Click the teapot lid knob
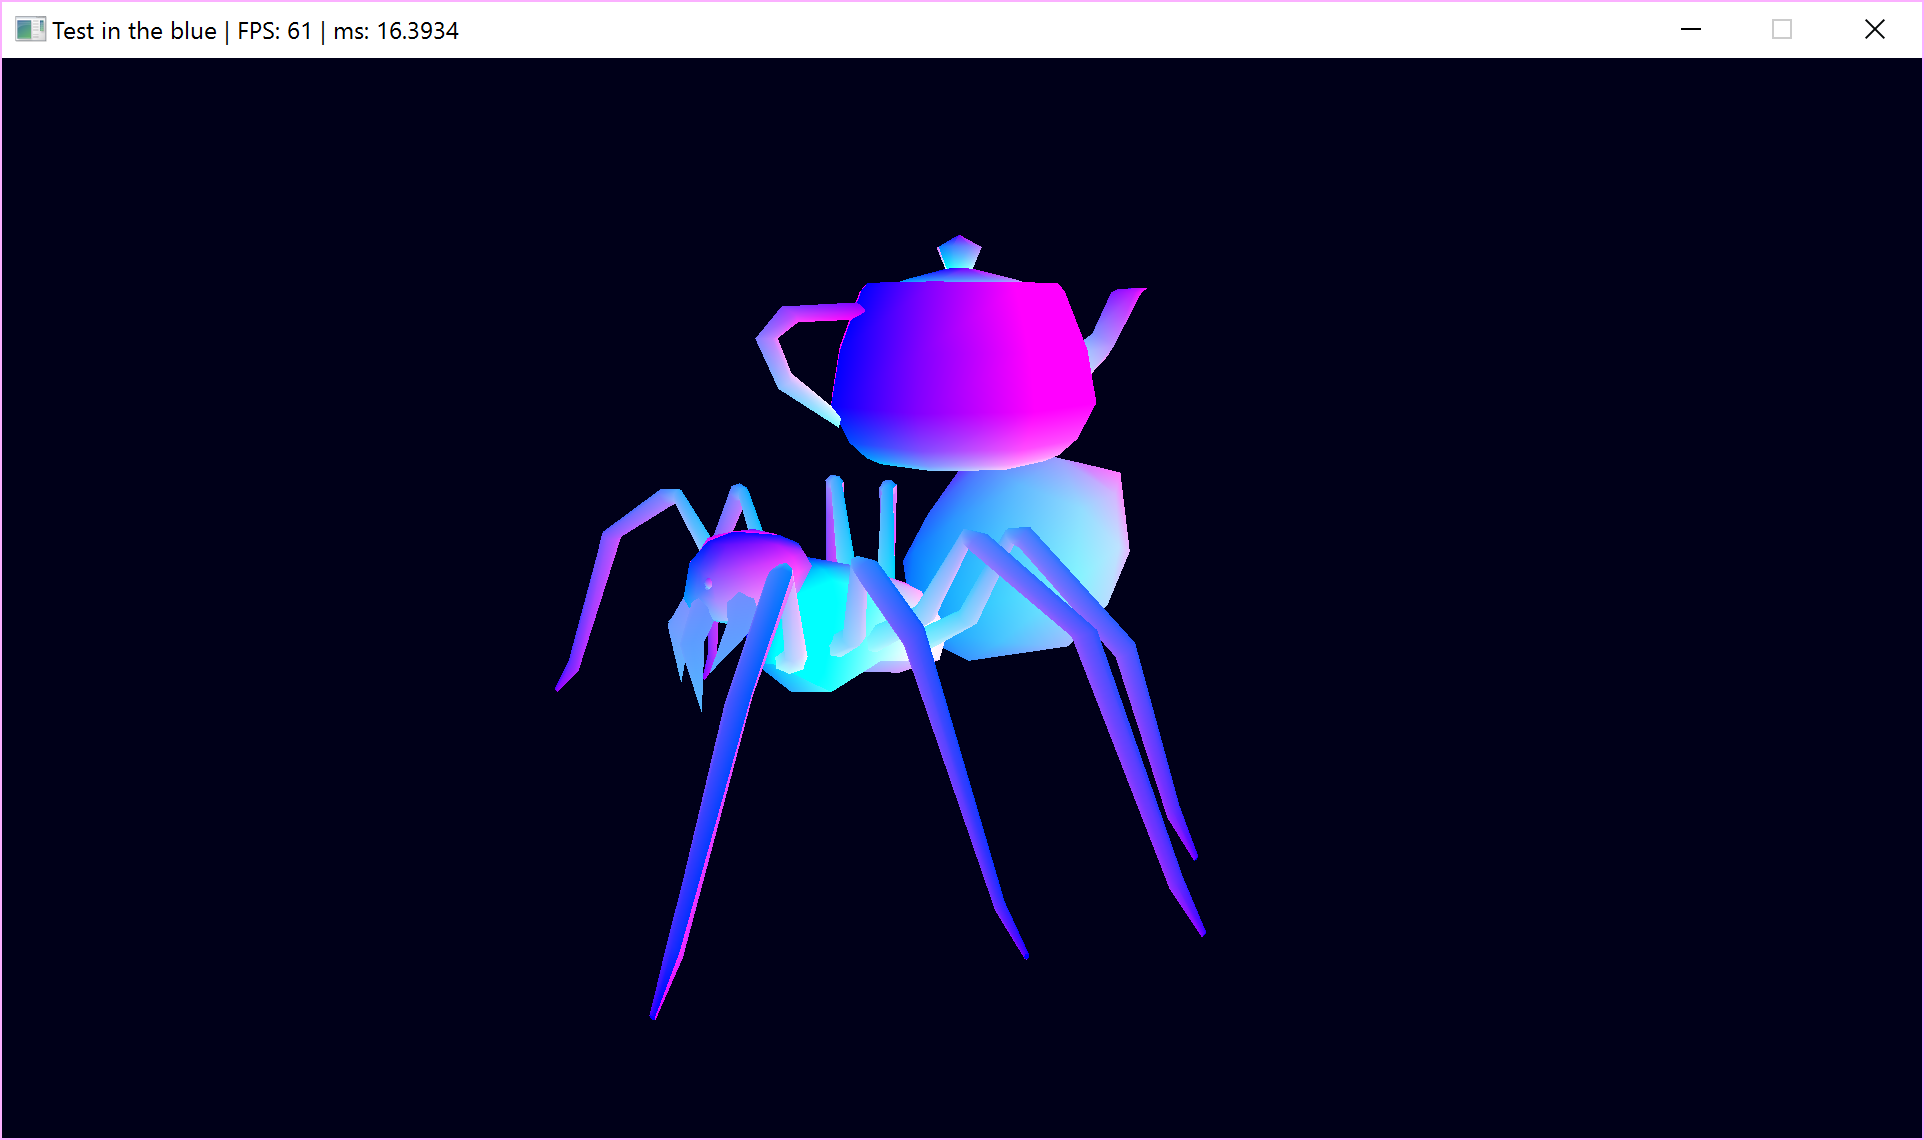 point(959,251)
